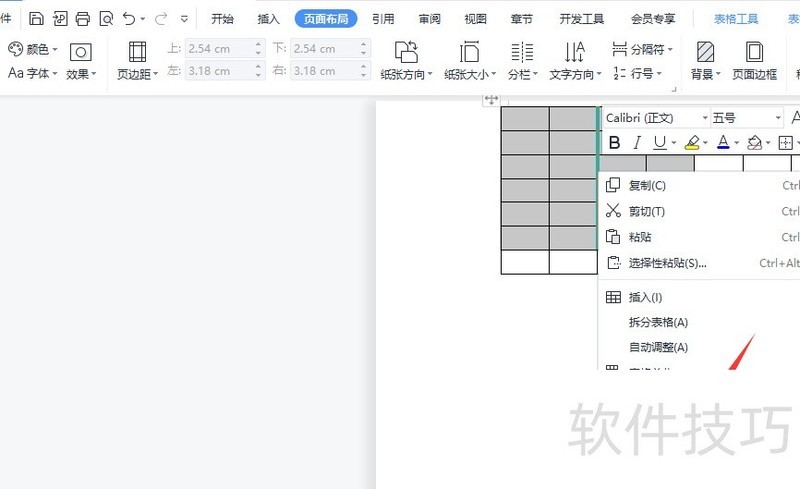The height and width of the screenshot is (489, 800).
Task: Open theme Effects tool
Action: (81, 61)
